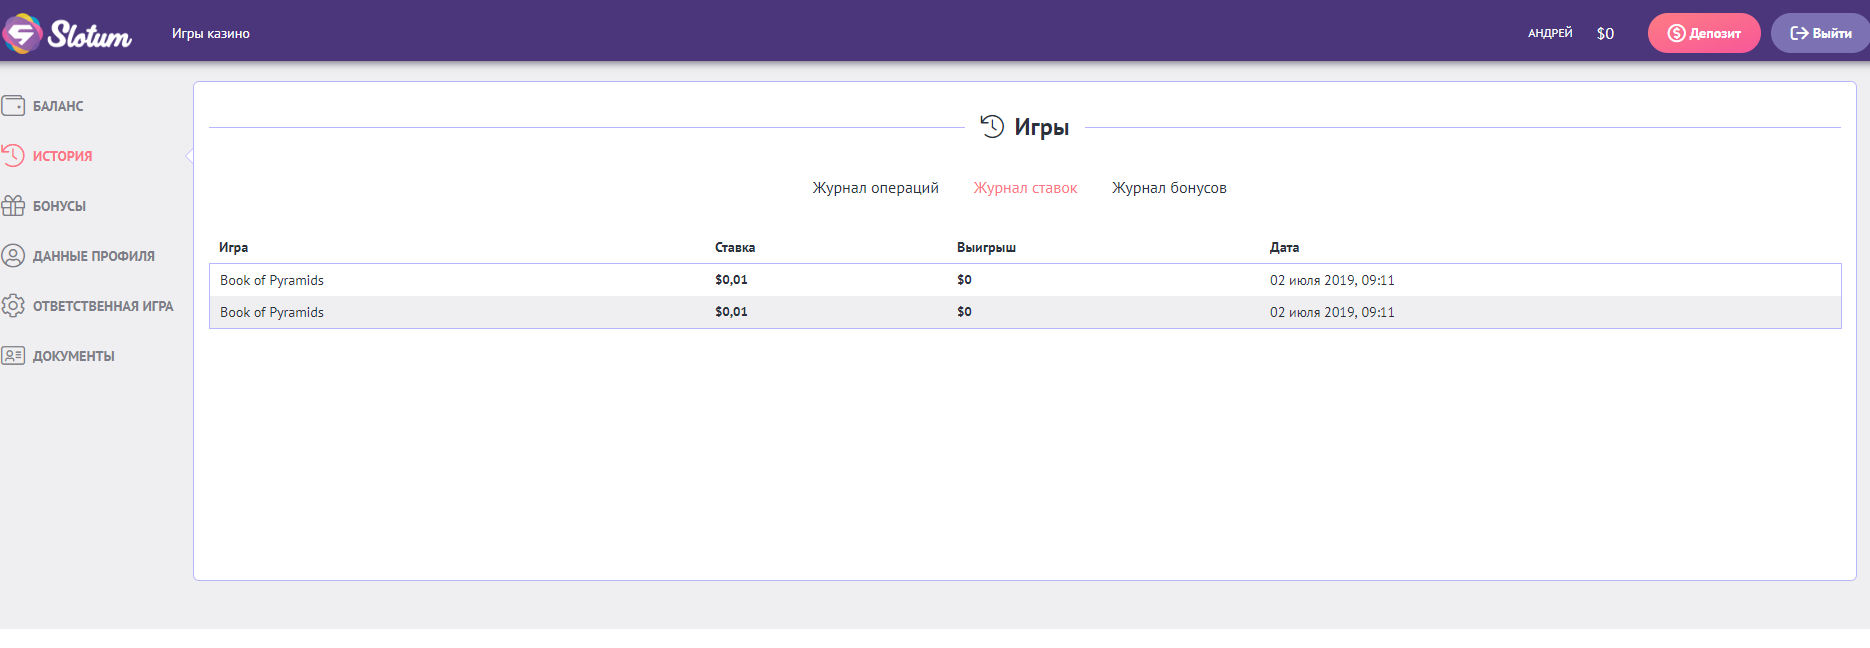The image size is (1870, 648).
Task: Click the username АНДРЕЙ in header
Action: (1549, 34)
